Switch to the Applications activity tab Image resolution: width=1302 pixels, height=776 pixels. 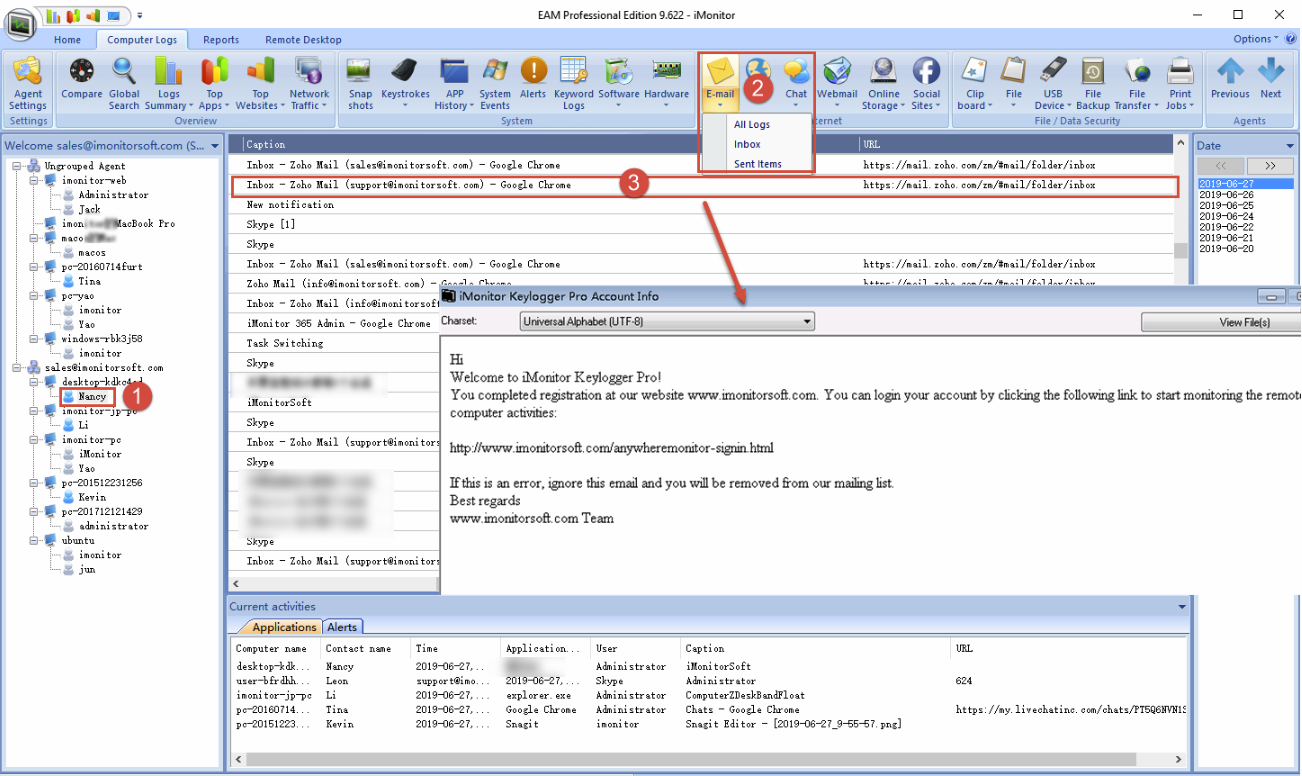click(x=284, y=627)
